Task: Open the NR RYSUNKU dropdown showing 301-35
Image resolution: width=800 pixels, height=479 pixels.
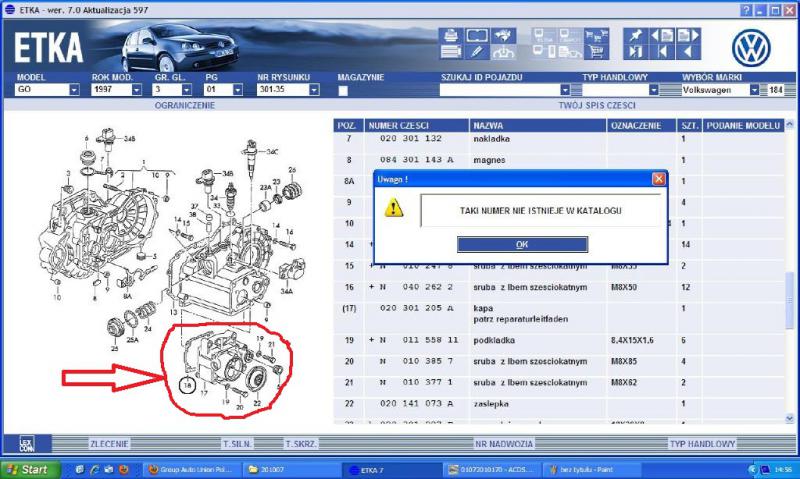Action: (x=314, y=90)
